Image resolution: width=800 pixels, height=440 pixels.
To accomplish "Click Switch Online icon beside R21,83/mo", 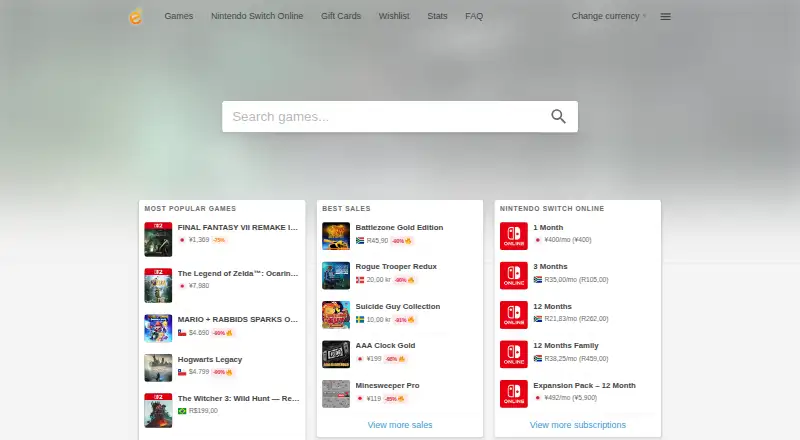I will point(514,315).
